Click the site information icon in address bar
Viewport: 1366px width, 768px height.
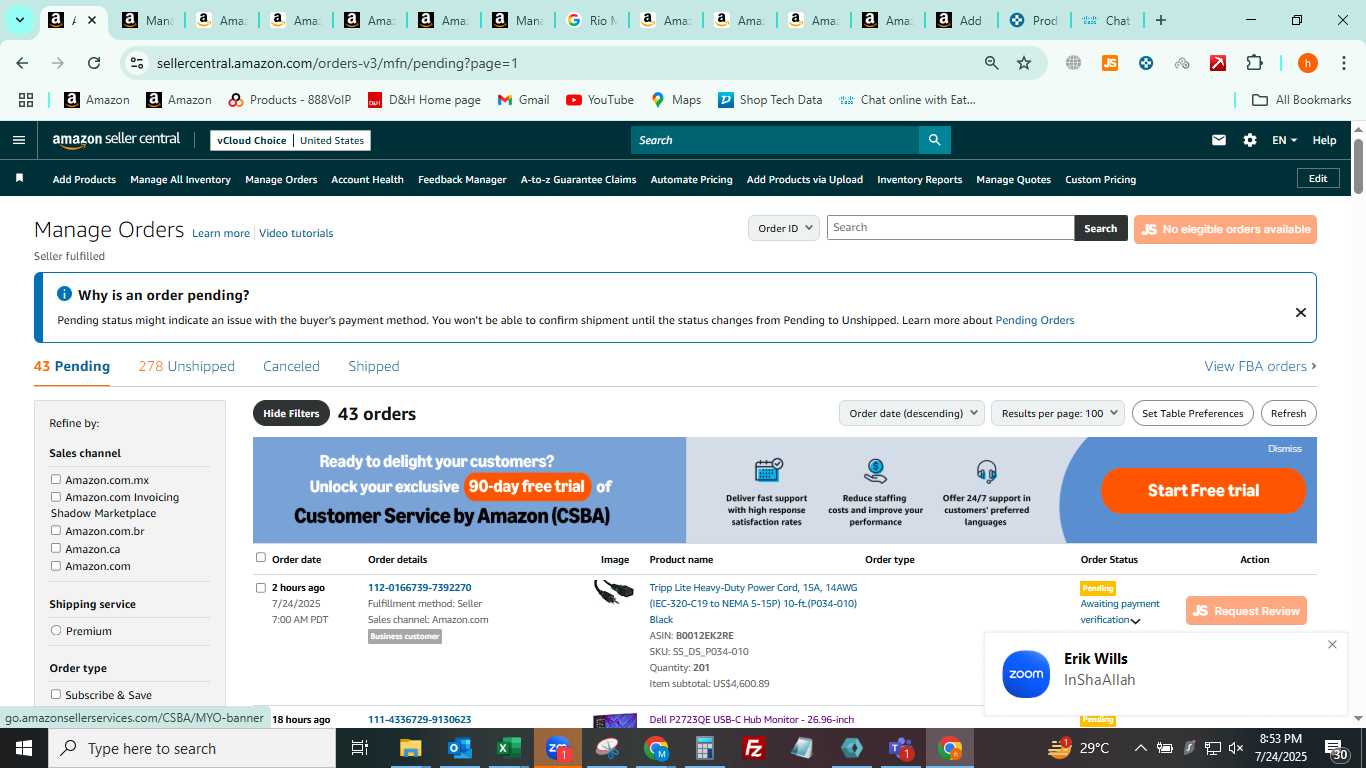[x=137, y=63]
